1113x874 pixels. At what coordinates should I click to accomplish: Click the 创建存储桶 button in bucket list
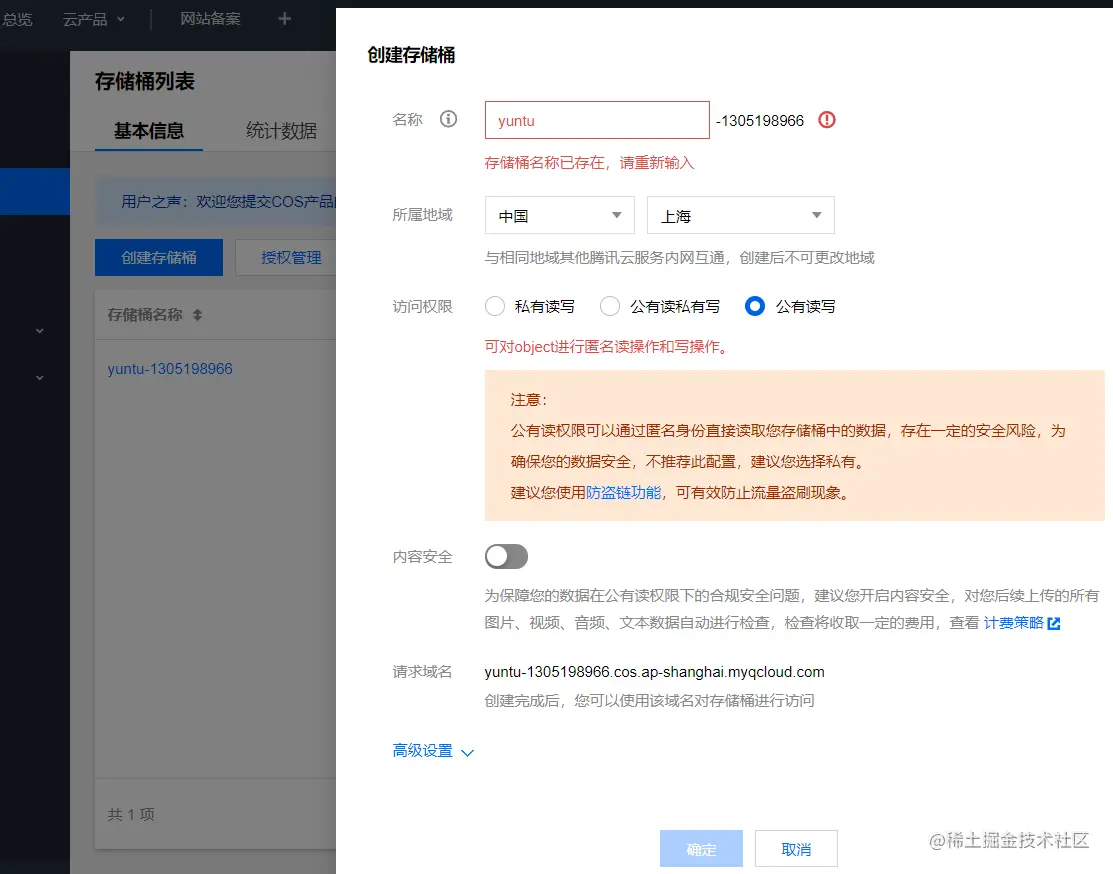159,257
